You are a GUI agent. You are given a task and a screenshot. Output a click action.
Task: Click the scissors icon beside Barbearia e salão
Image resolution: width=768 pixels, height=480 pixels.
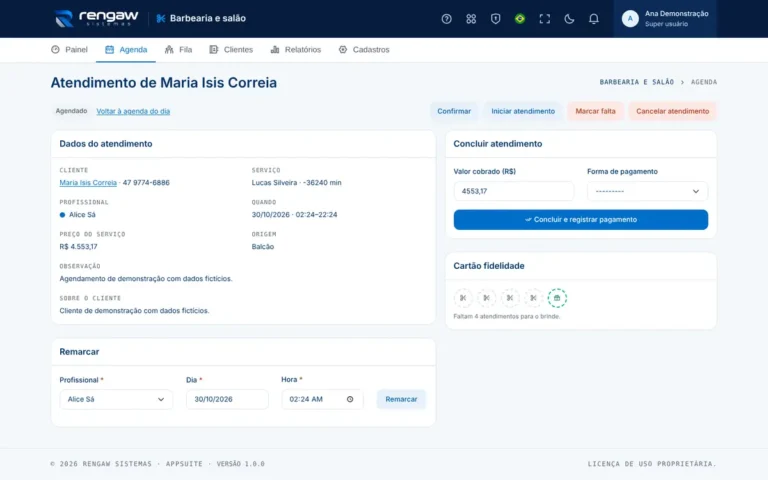pos(161,19)
